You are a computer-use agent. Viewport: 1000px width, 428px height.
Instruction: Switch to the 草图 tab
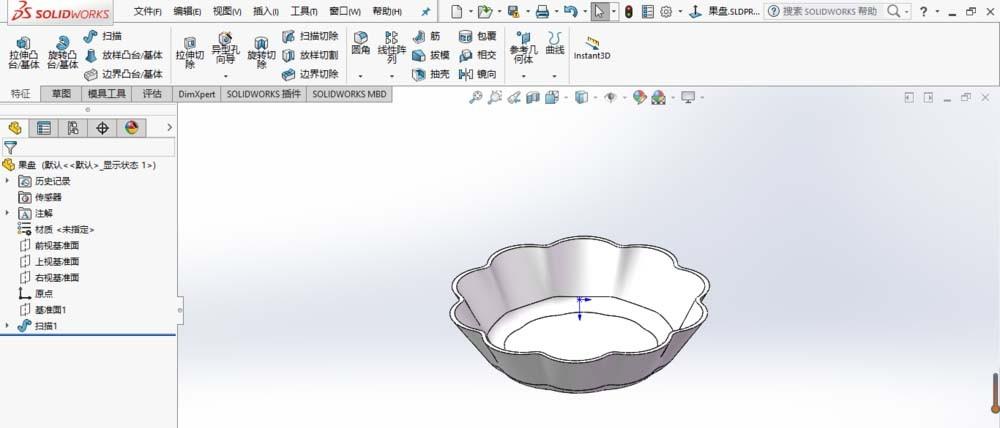click(61, 94)
